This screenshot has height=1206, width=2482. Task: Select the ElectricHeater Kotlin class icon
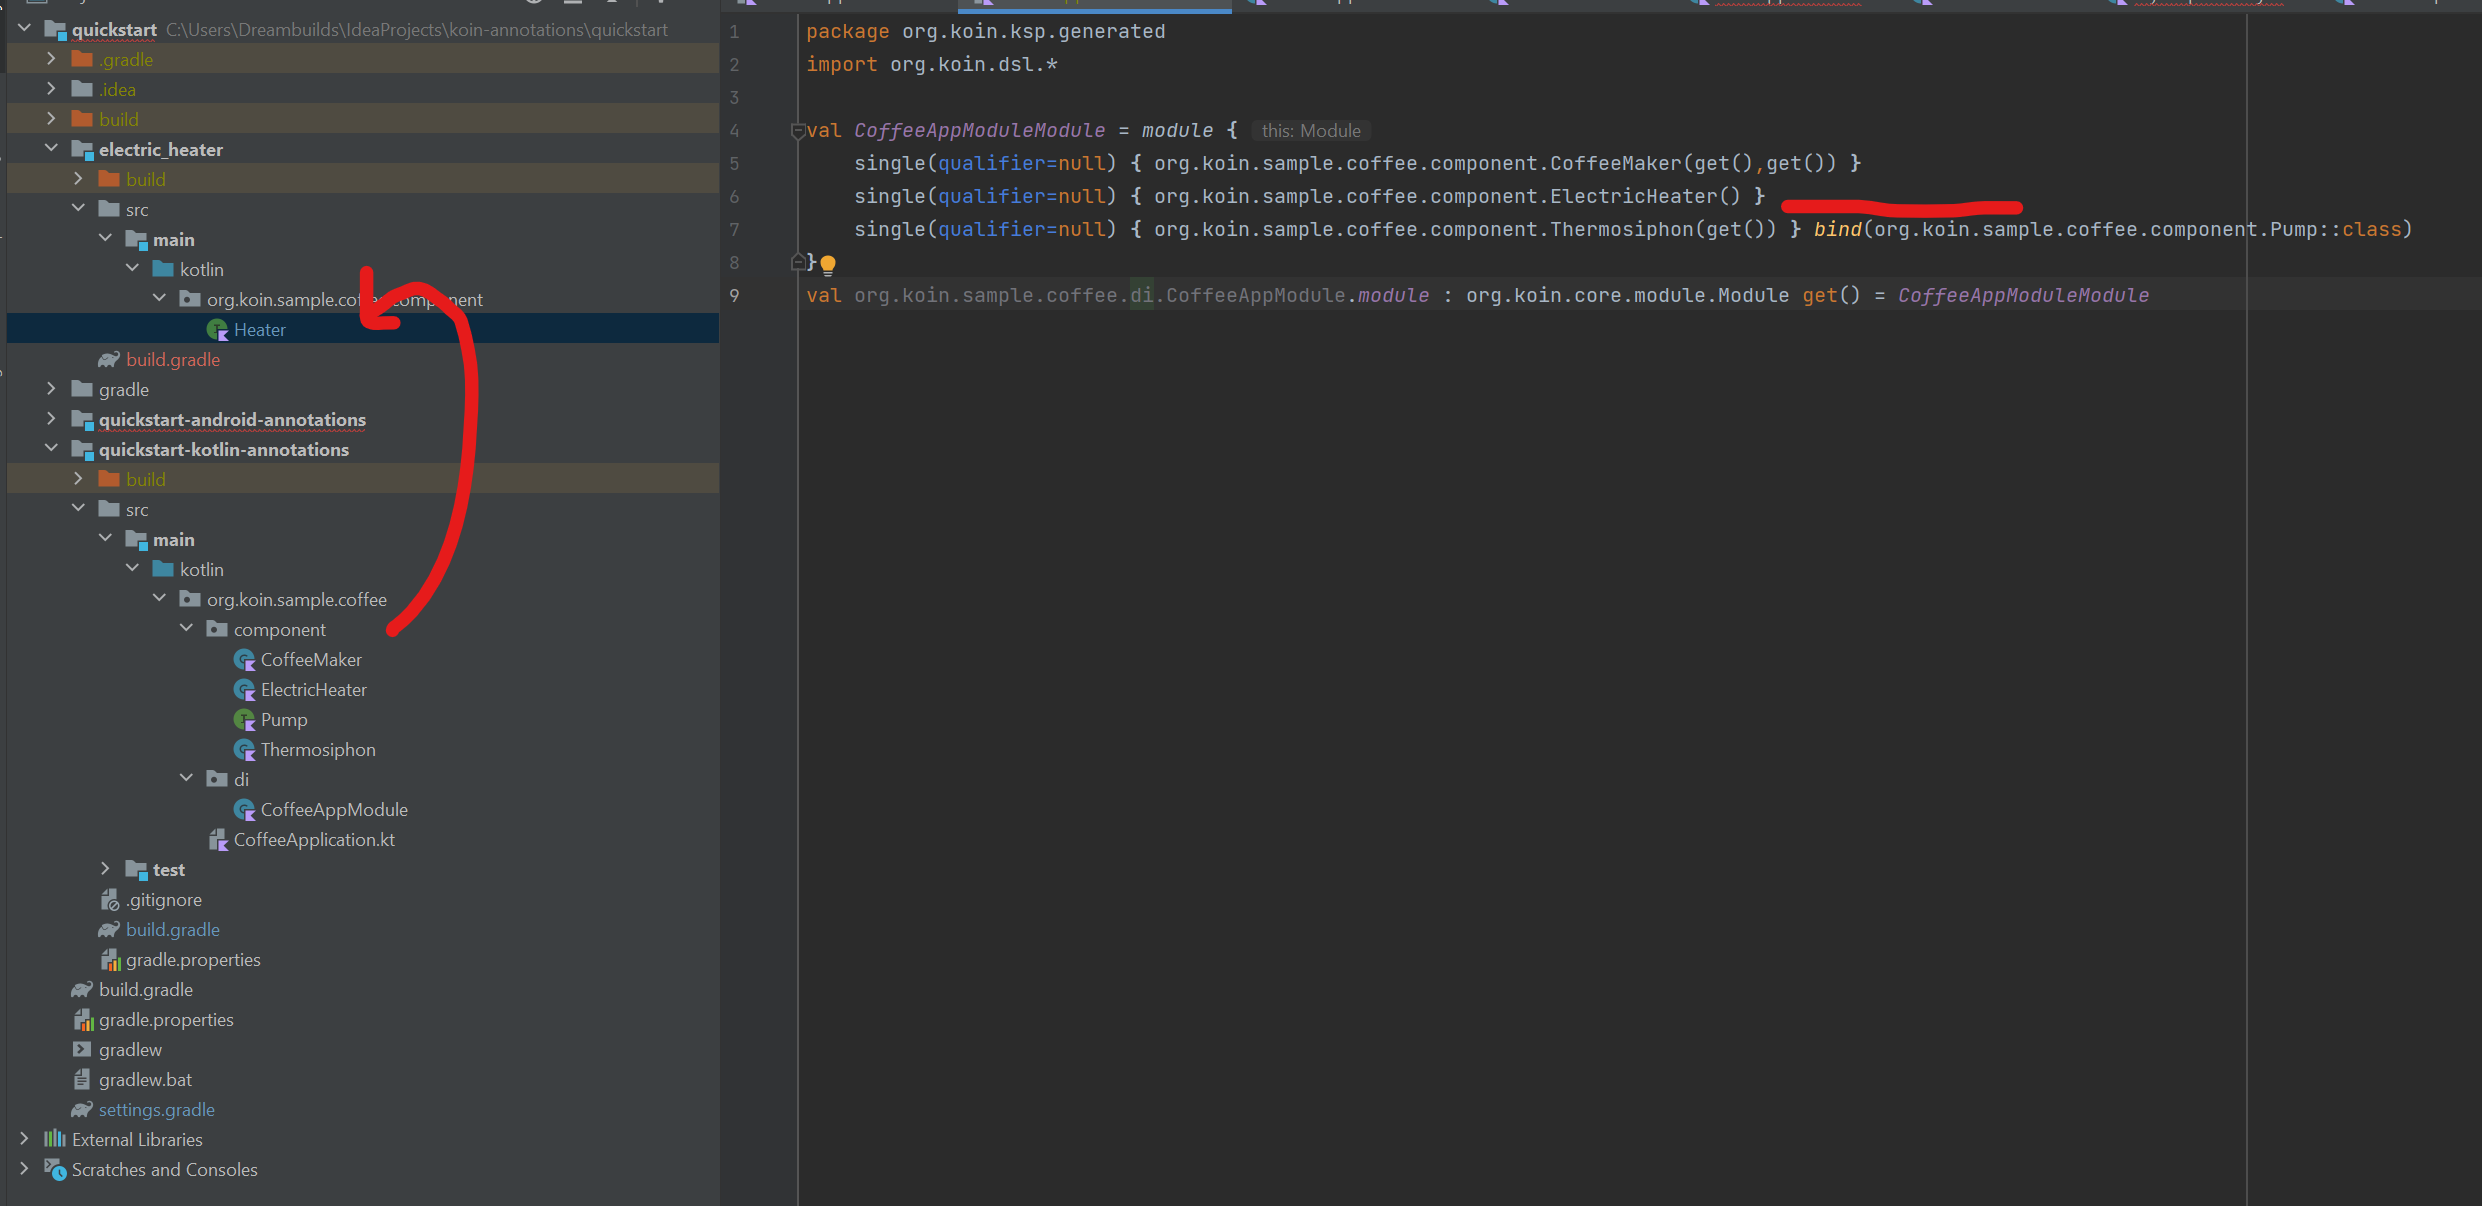pos(245,689)
